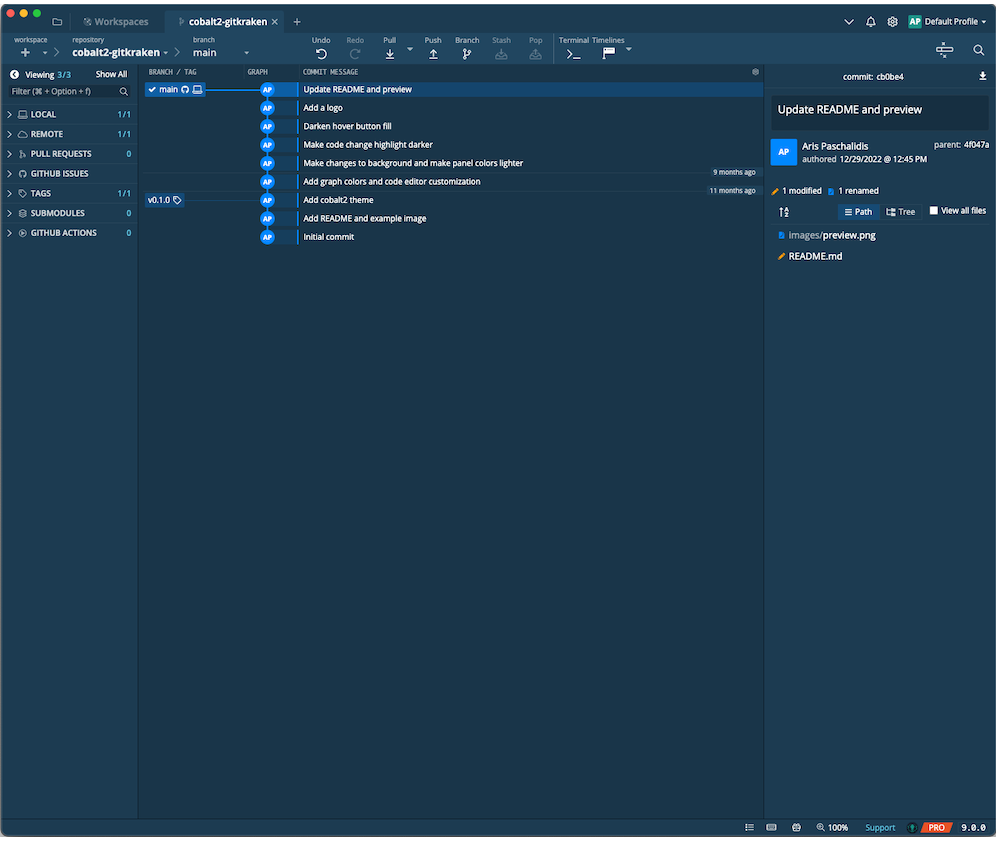
Task: Open Timelines dropdown arrow
Action: [x=630, y=50]
